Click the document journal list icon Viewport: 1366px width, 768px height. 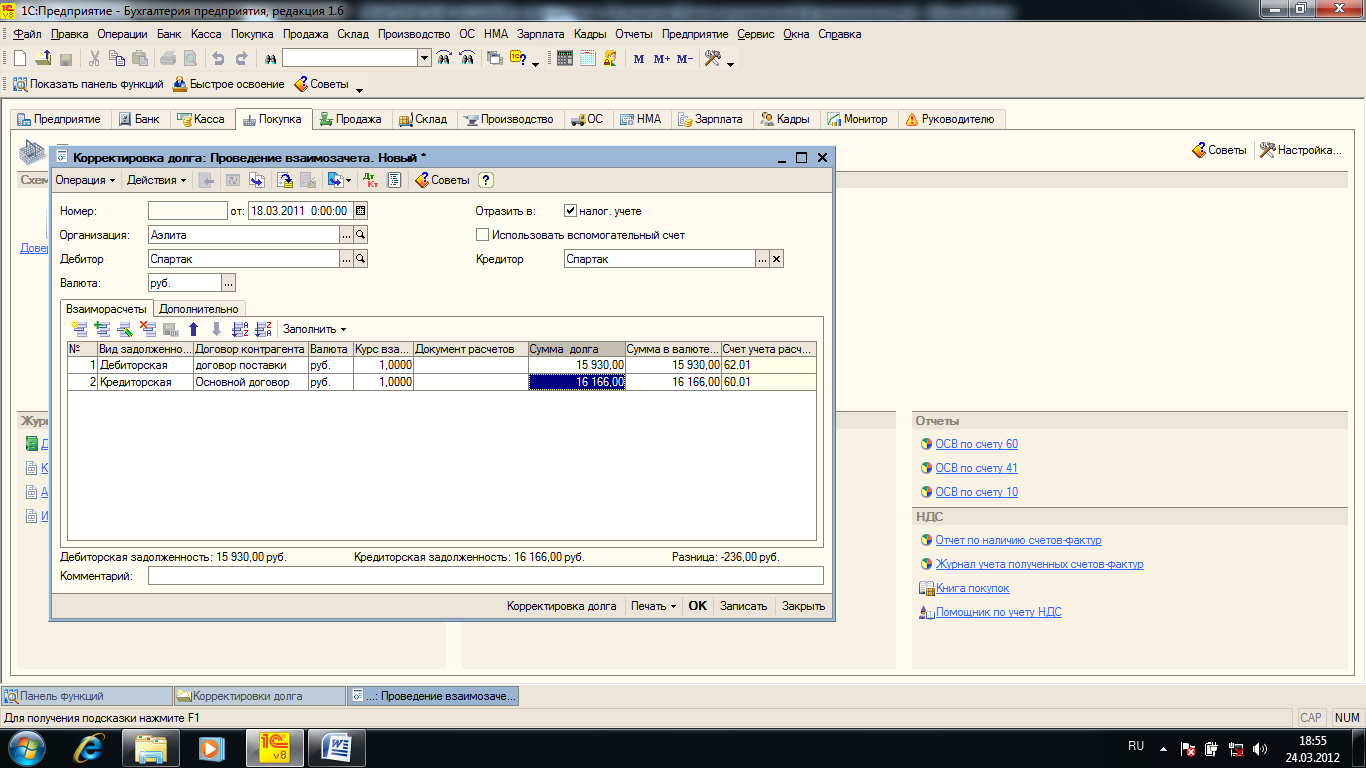pyautogui.click(x=394, y=180)
